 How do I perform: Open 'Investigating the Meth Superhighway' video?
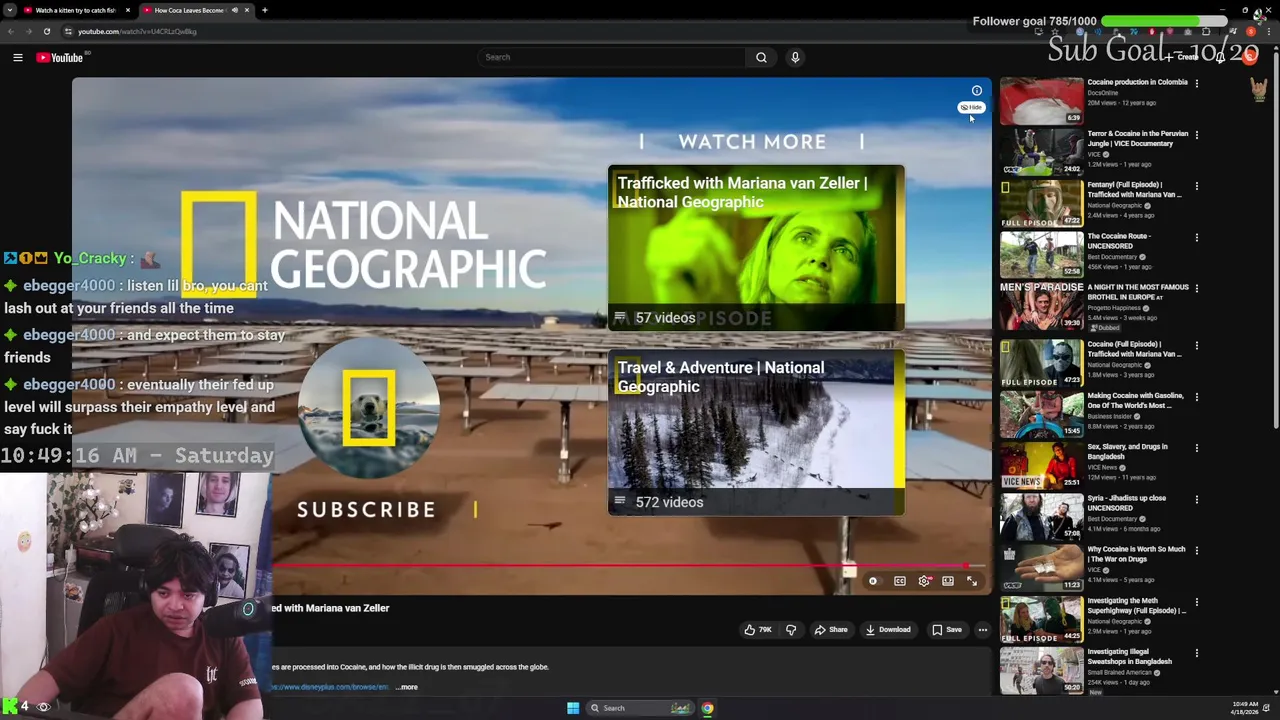[x=1137, y=605]
